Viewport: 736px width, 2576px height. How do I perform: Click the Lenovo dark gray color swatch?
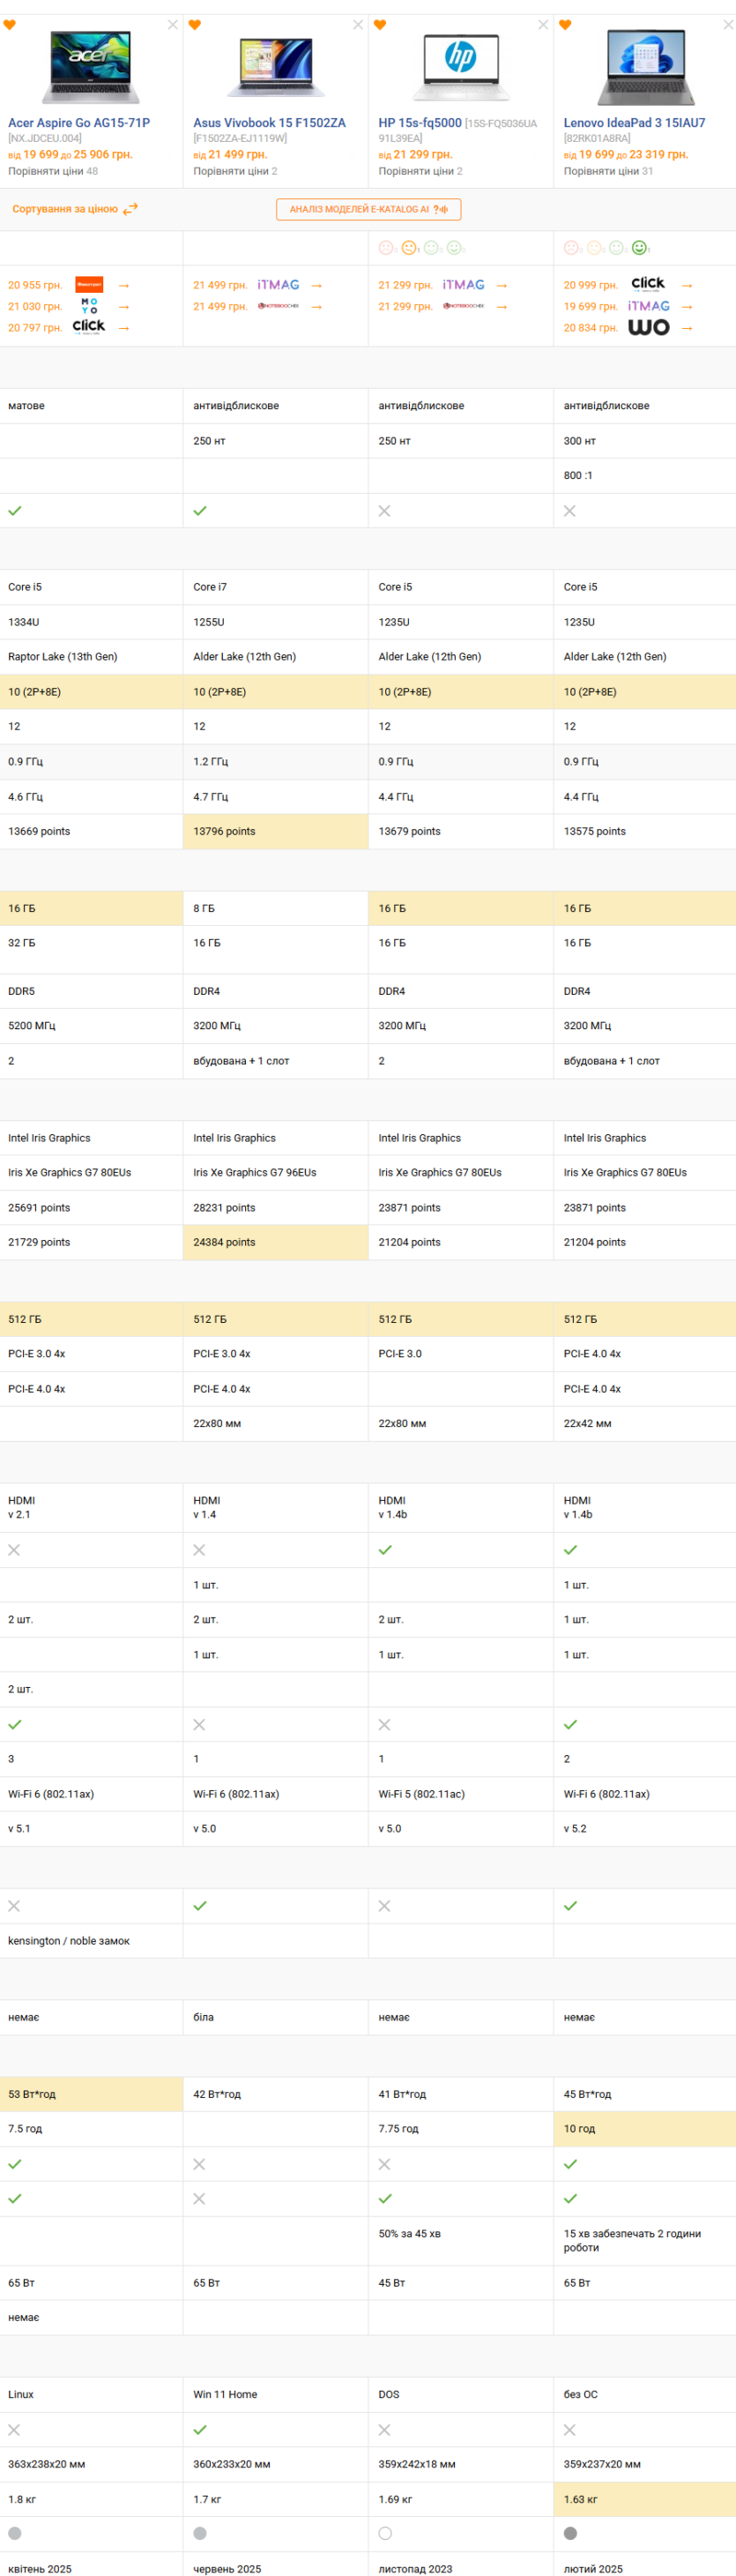(x=570, y=2533)
